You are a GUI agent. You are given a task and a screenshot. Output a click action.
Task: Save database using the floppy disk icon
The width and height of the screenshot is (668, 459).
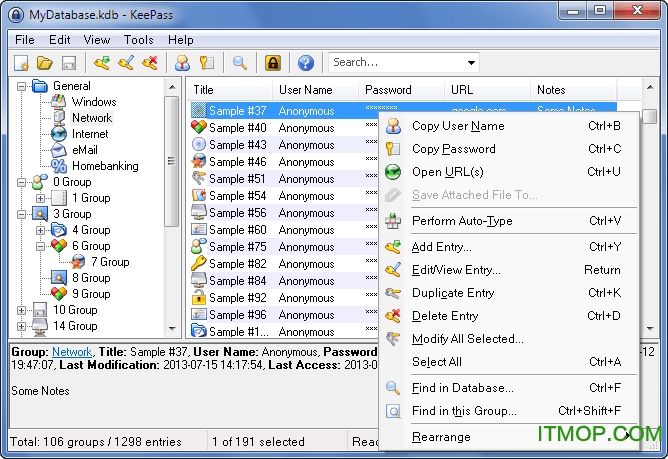click(69, 63)
